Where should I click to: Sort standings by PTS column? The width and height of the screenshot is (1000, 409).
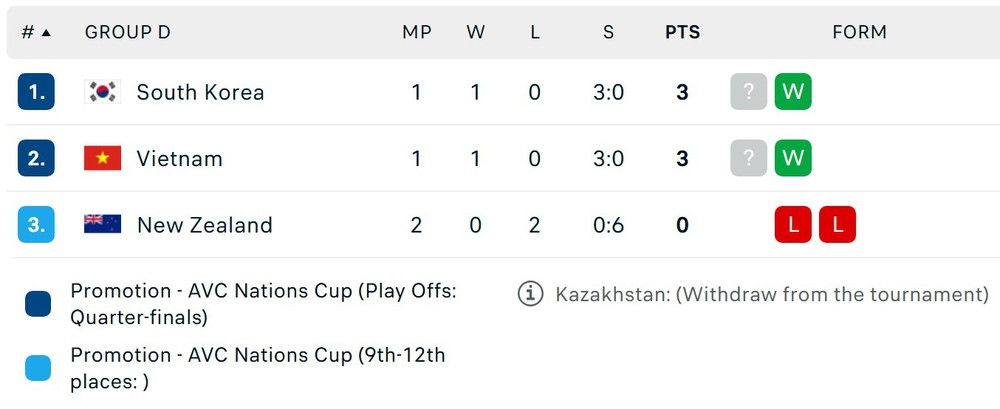point(682,33)
